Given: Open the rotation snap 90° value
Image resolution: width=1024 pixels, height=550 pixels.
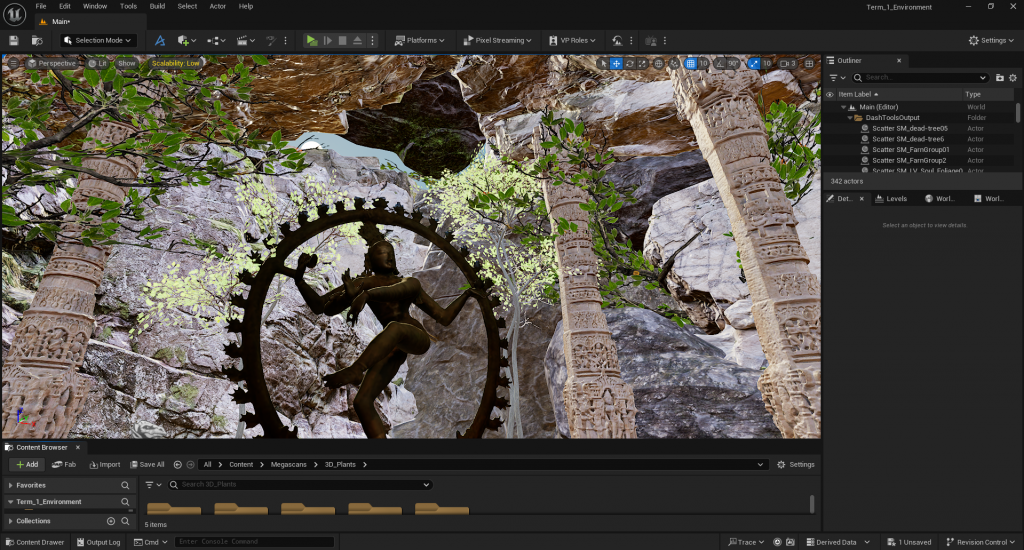Looking at the screenshot, I should pyautogui.click(x=733, y=63).
